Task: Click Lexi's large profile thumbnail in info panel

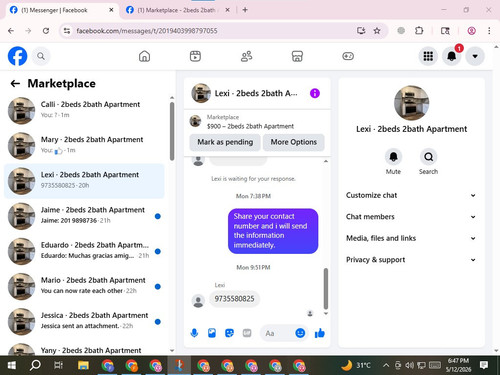Action: 411,103
